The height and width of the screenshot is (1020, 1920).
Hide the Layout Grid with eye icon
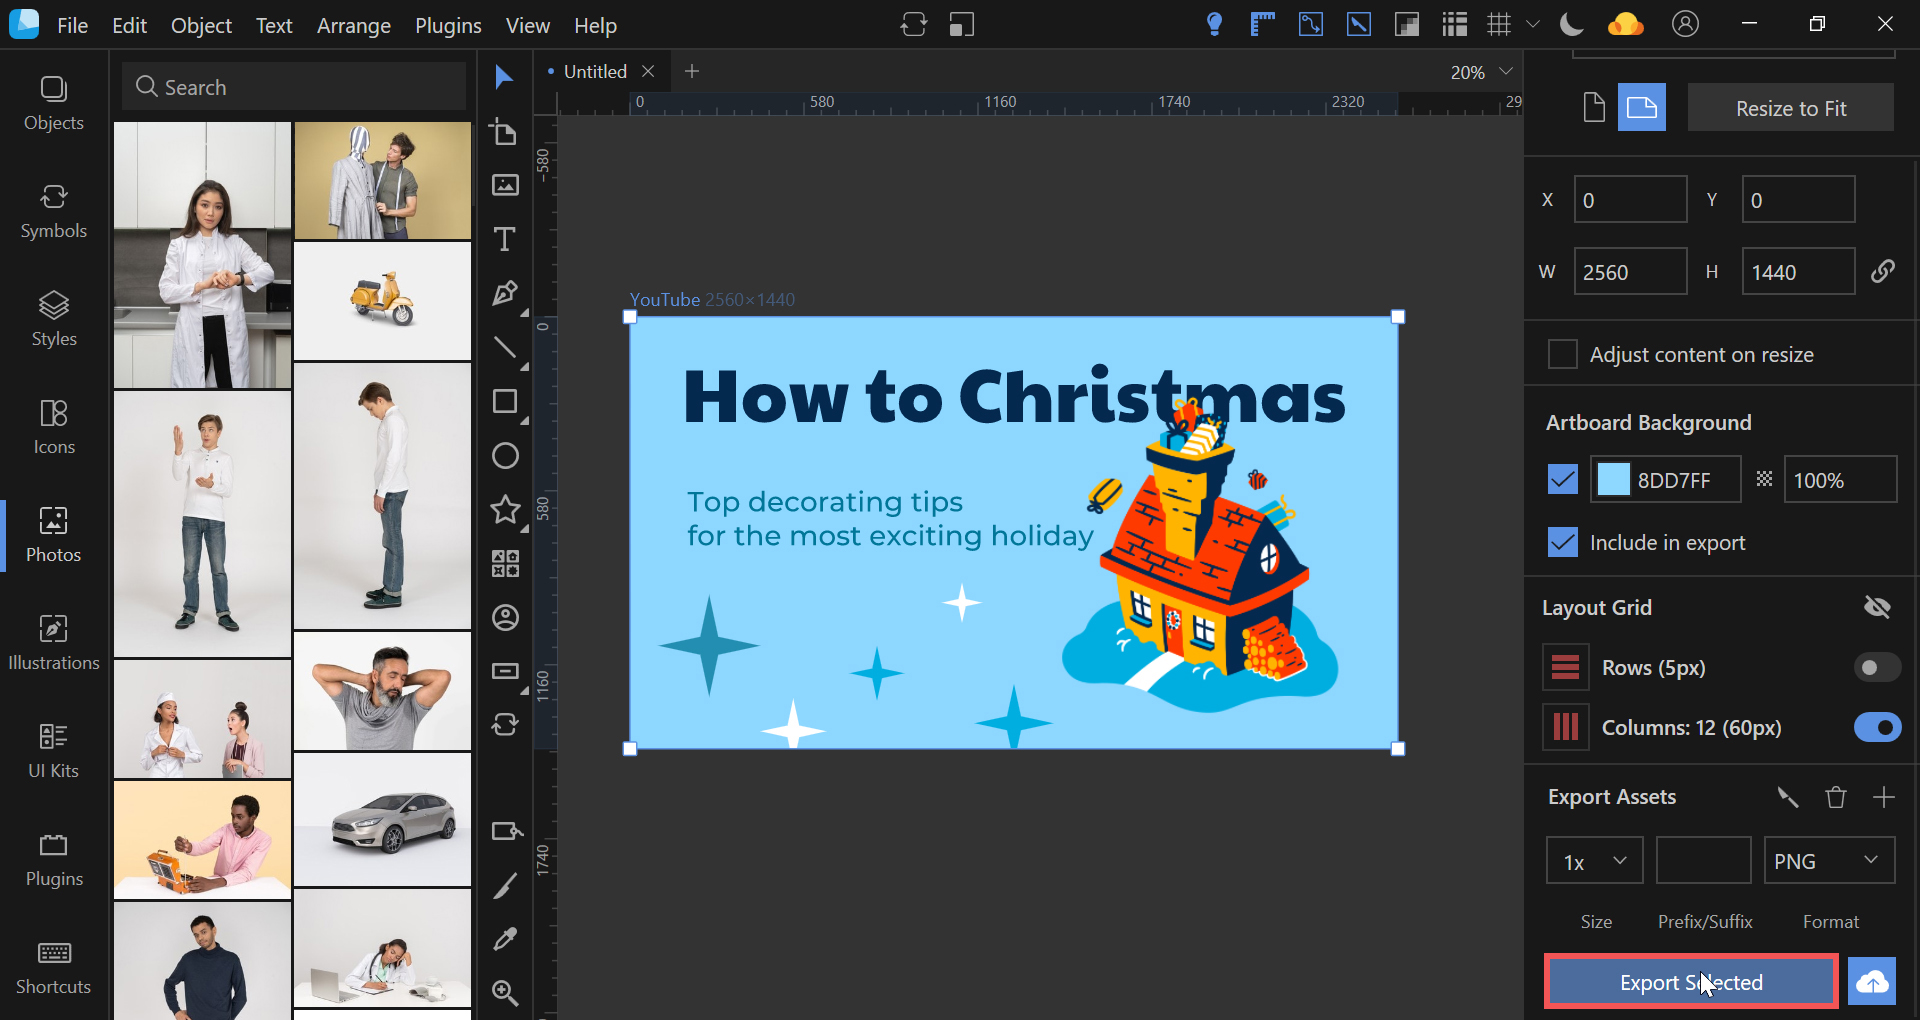pyautogui.click(x=1877, y=607)
